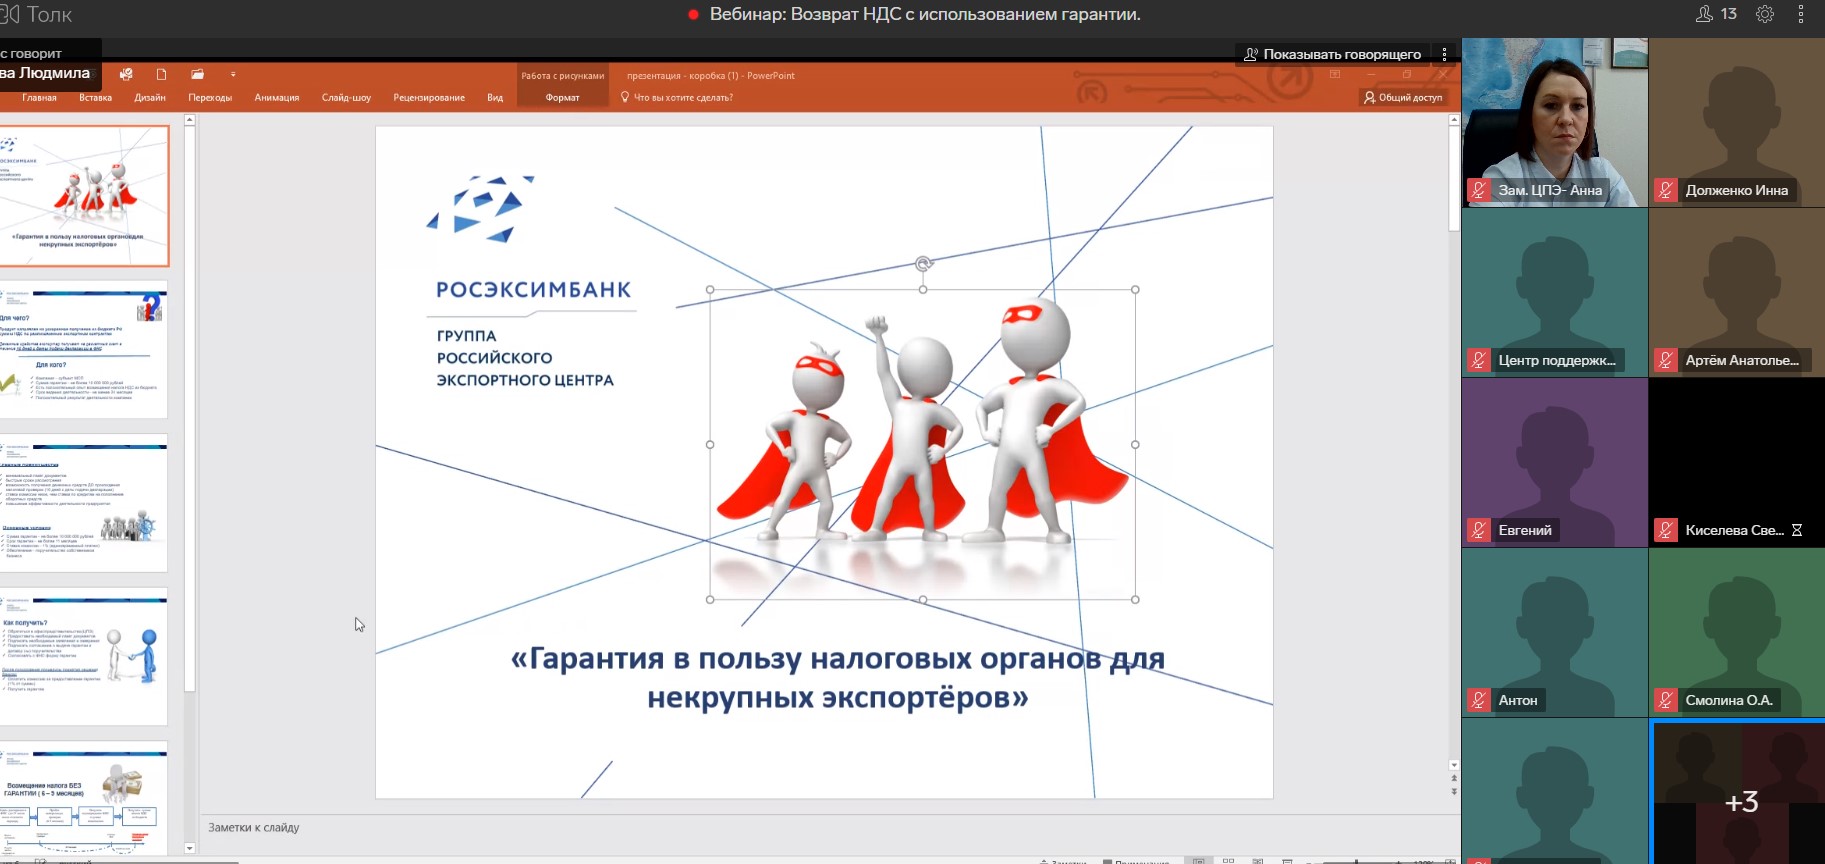The height and width of the screenshot is (864, 1825).
Task: Click the muted microphone icon for Артём Анатолье...
Action: tap(1666, 360)
